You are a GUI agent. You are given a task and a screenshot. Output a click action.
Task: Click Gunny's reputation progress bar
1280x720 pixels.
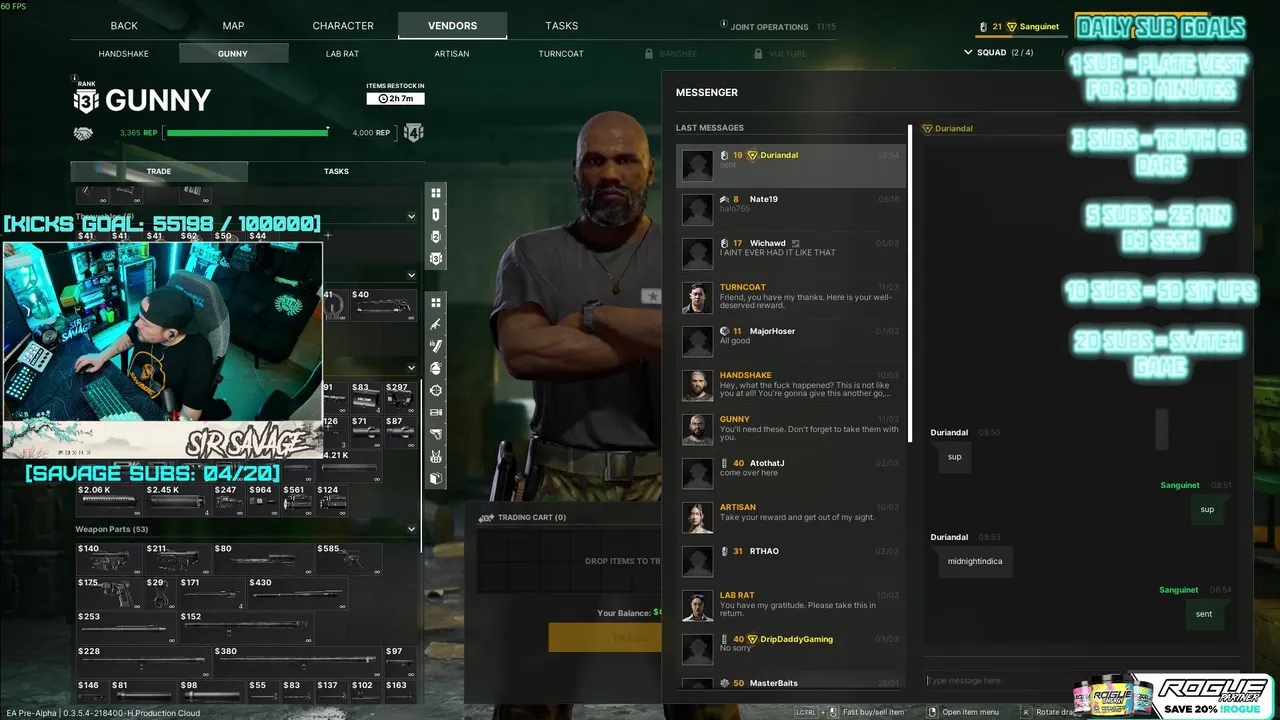click(248, 132)
